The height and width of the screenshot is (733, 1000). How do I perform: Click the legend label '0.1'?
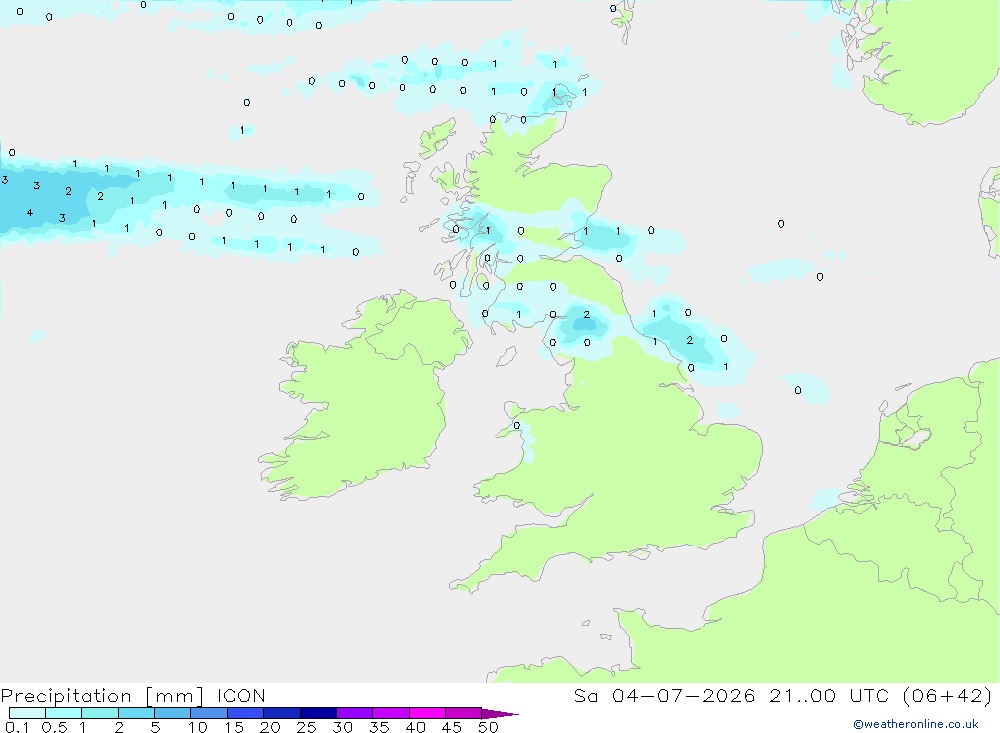17,727
